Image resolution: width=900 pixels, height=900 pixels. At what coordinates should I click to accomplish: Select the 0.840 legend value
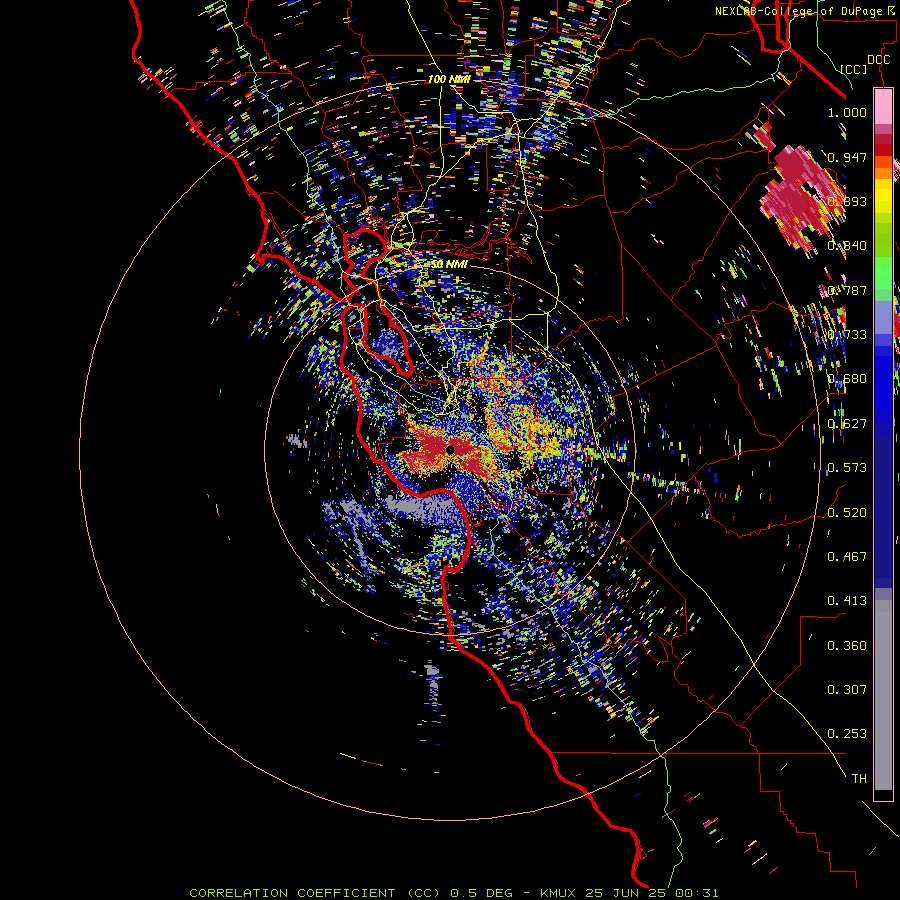(847, 245)
